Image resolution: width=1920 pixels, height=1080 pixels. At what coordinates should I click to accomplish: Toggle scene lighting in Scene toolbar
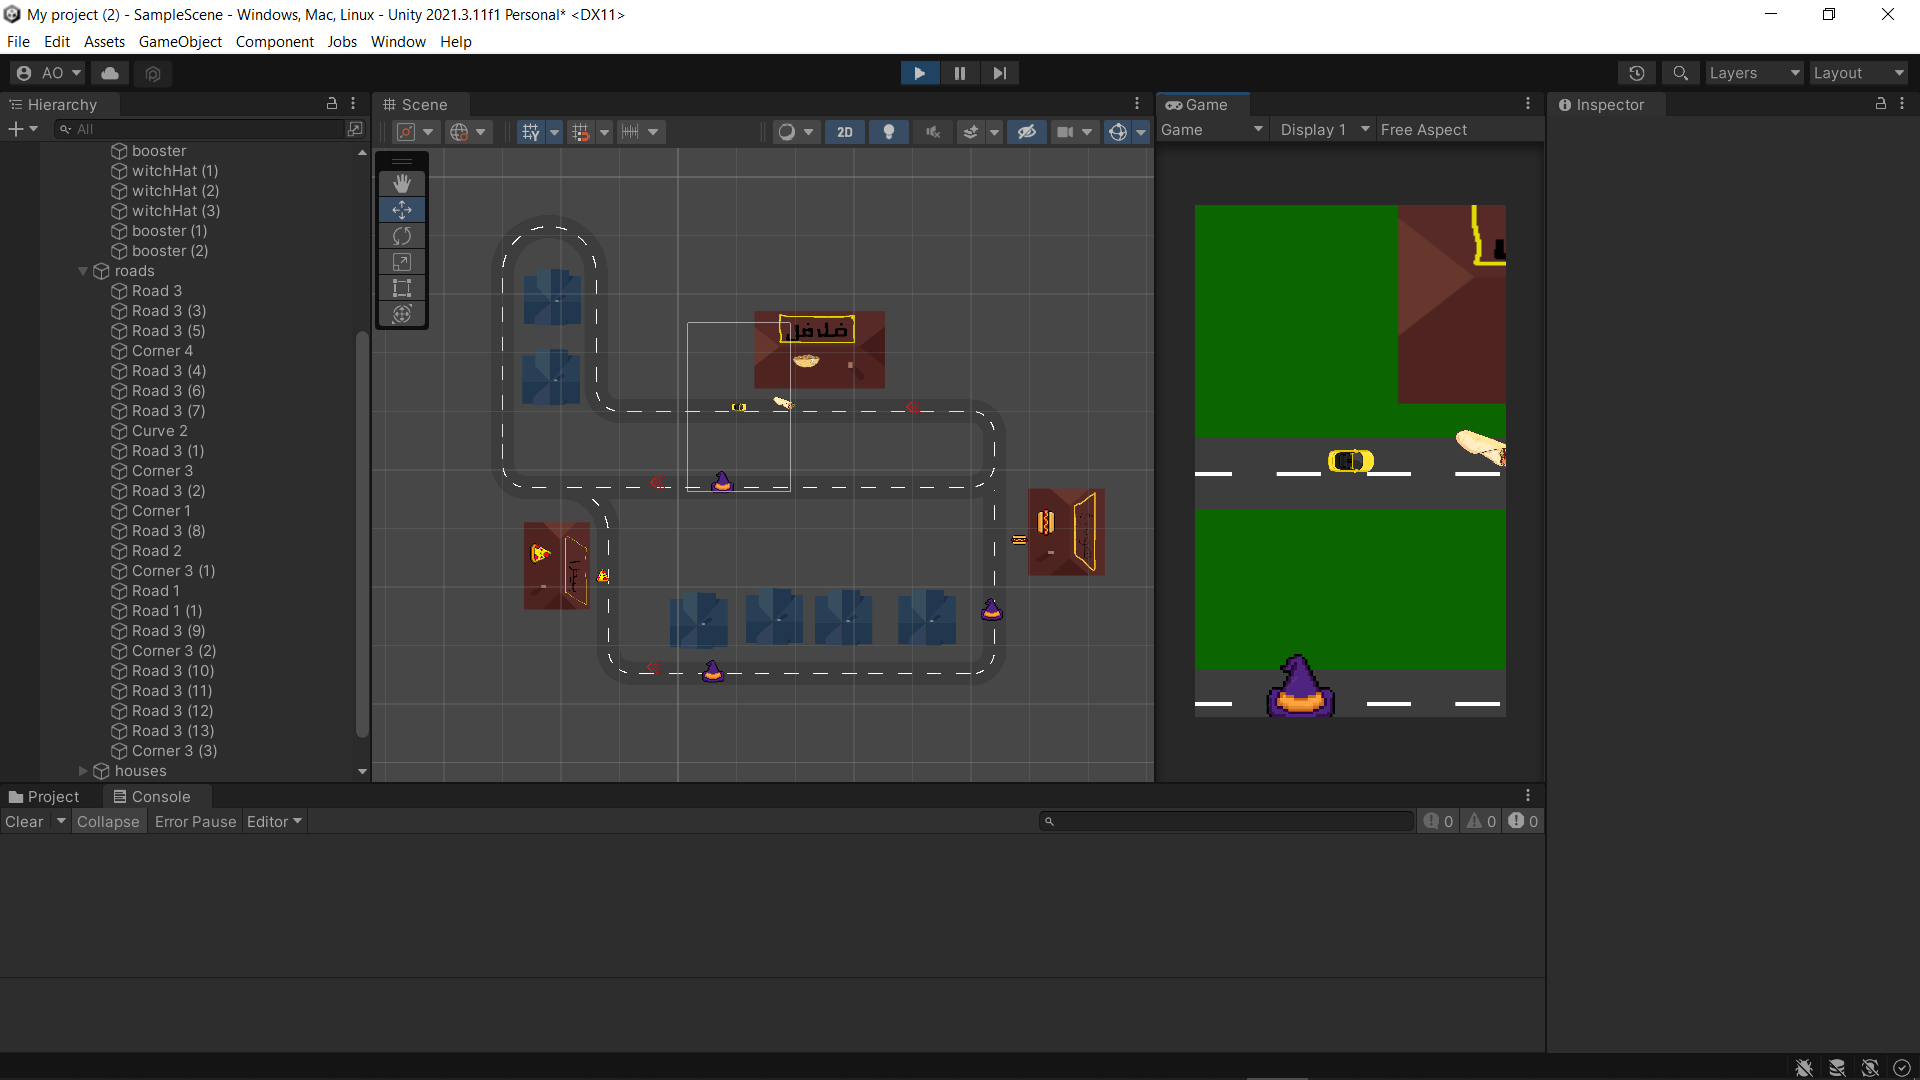[888, 131]
